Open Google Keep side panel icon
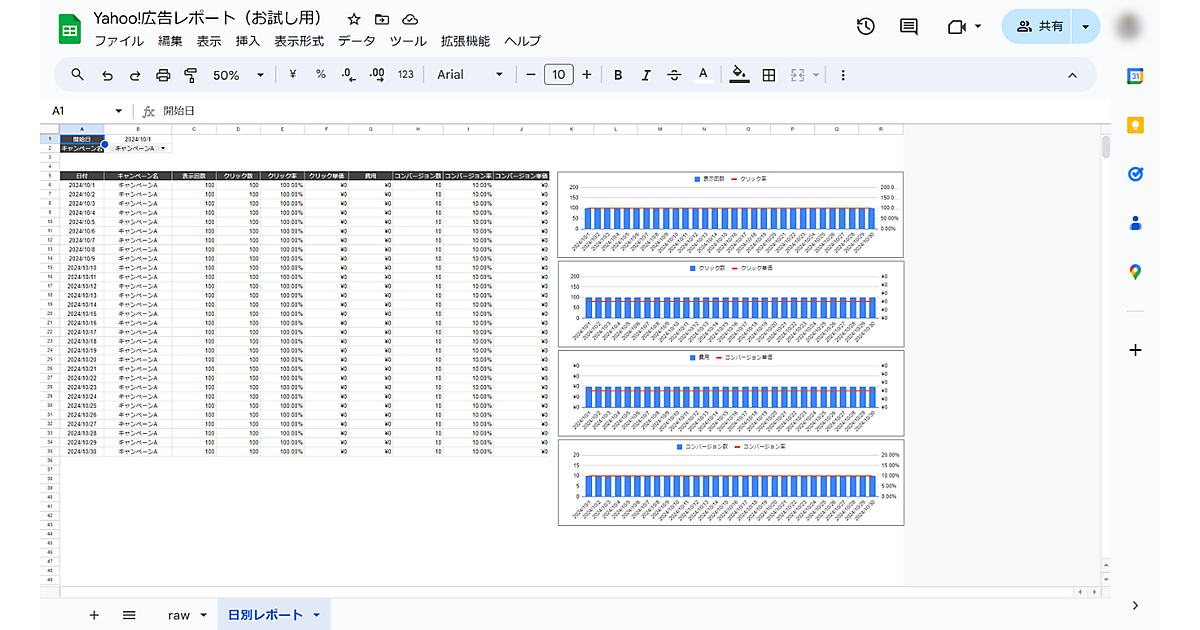Screen dimensions: 1200x630 pos(1135,125)
